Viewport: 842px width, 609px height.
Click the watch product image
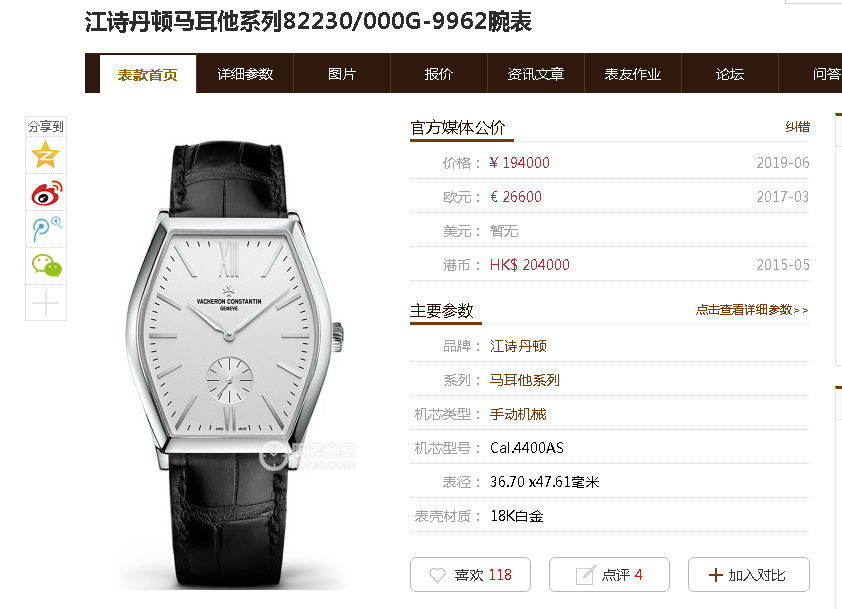pos(234,365)
